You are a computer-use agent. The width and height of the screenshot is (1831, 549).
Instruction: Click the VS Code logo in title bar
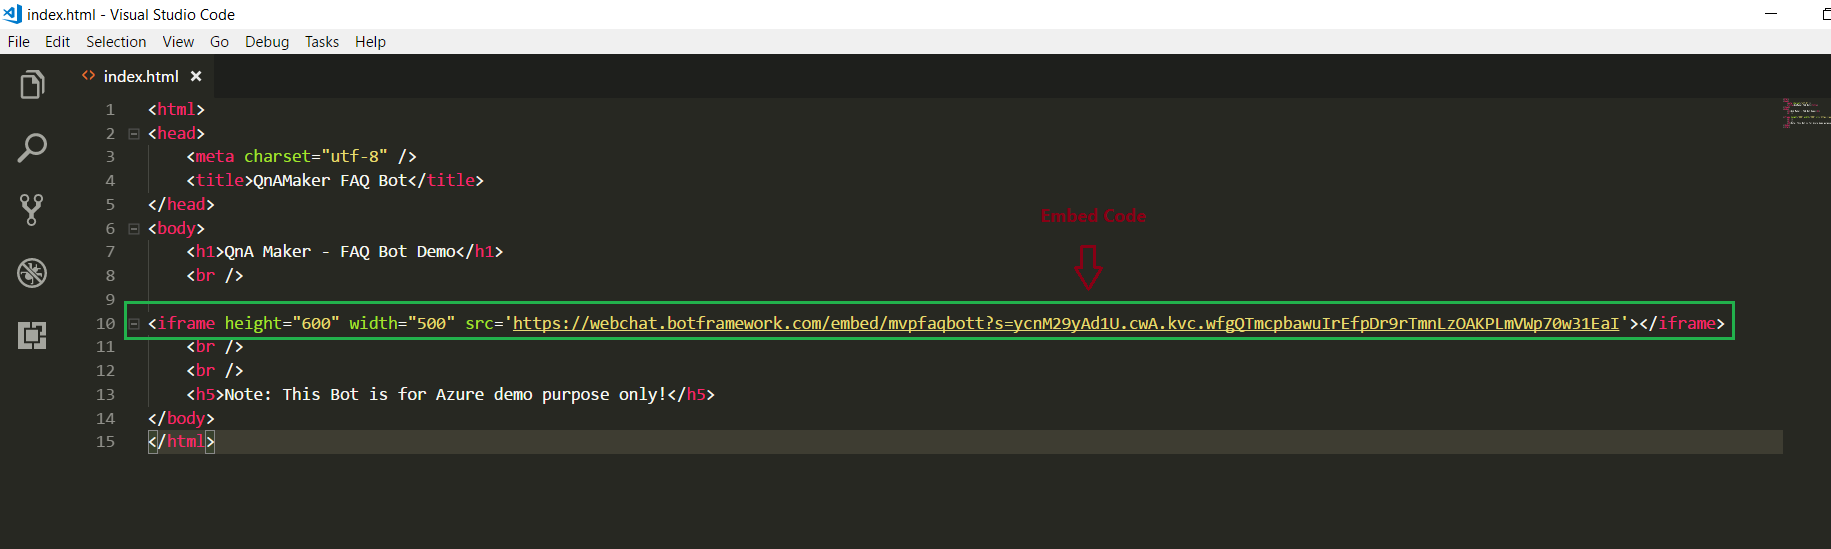click(x=12, y=14)
